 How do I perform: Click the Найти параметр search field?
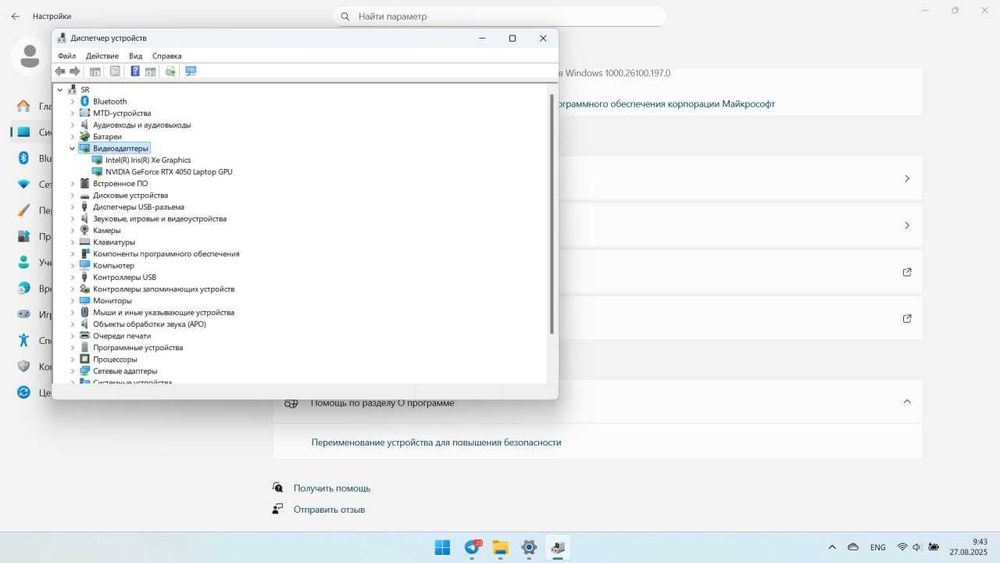click(499, 16)
